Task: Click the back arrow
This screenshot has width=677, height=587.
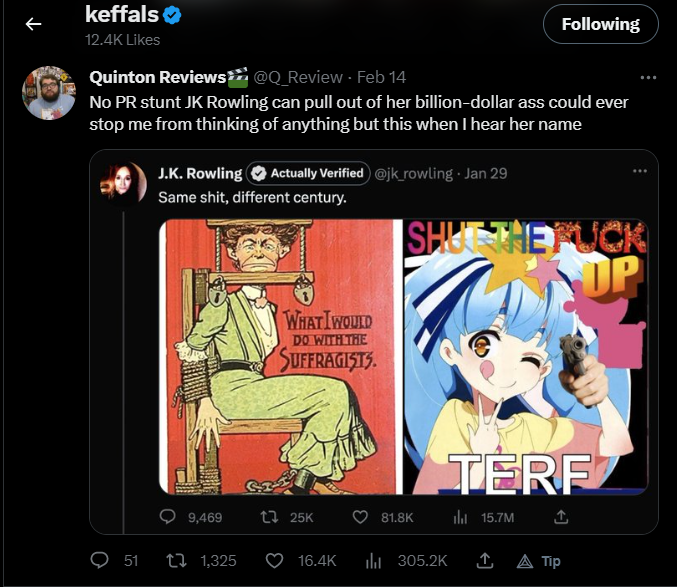Action: [33, 24]
